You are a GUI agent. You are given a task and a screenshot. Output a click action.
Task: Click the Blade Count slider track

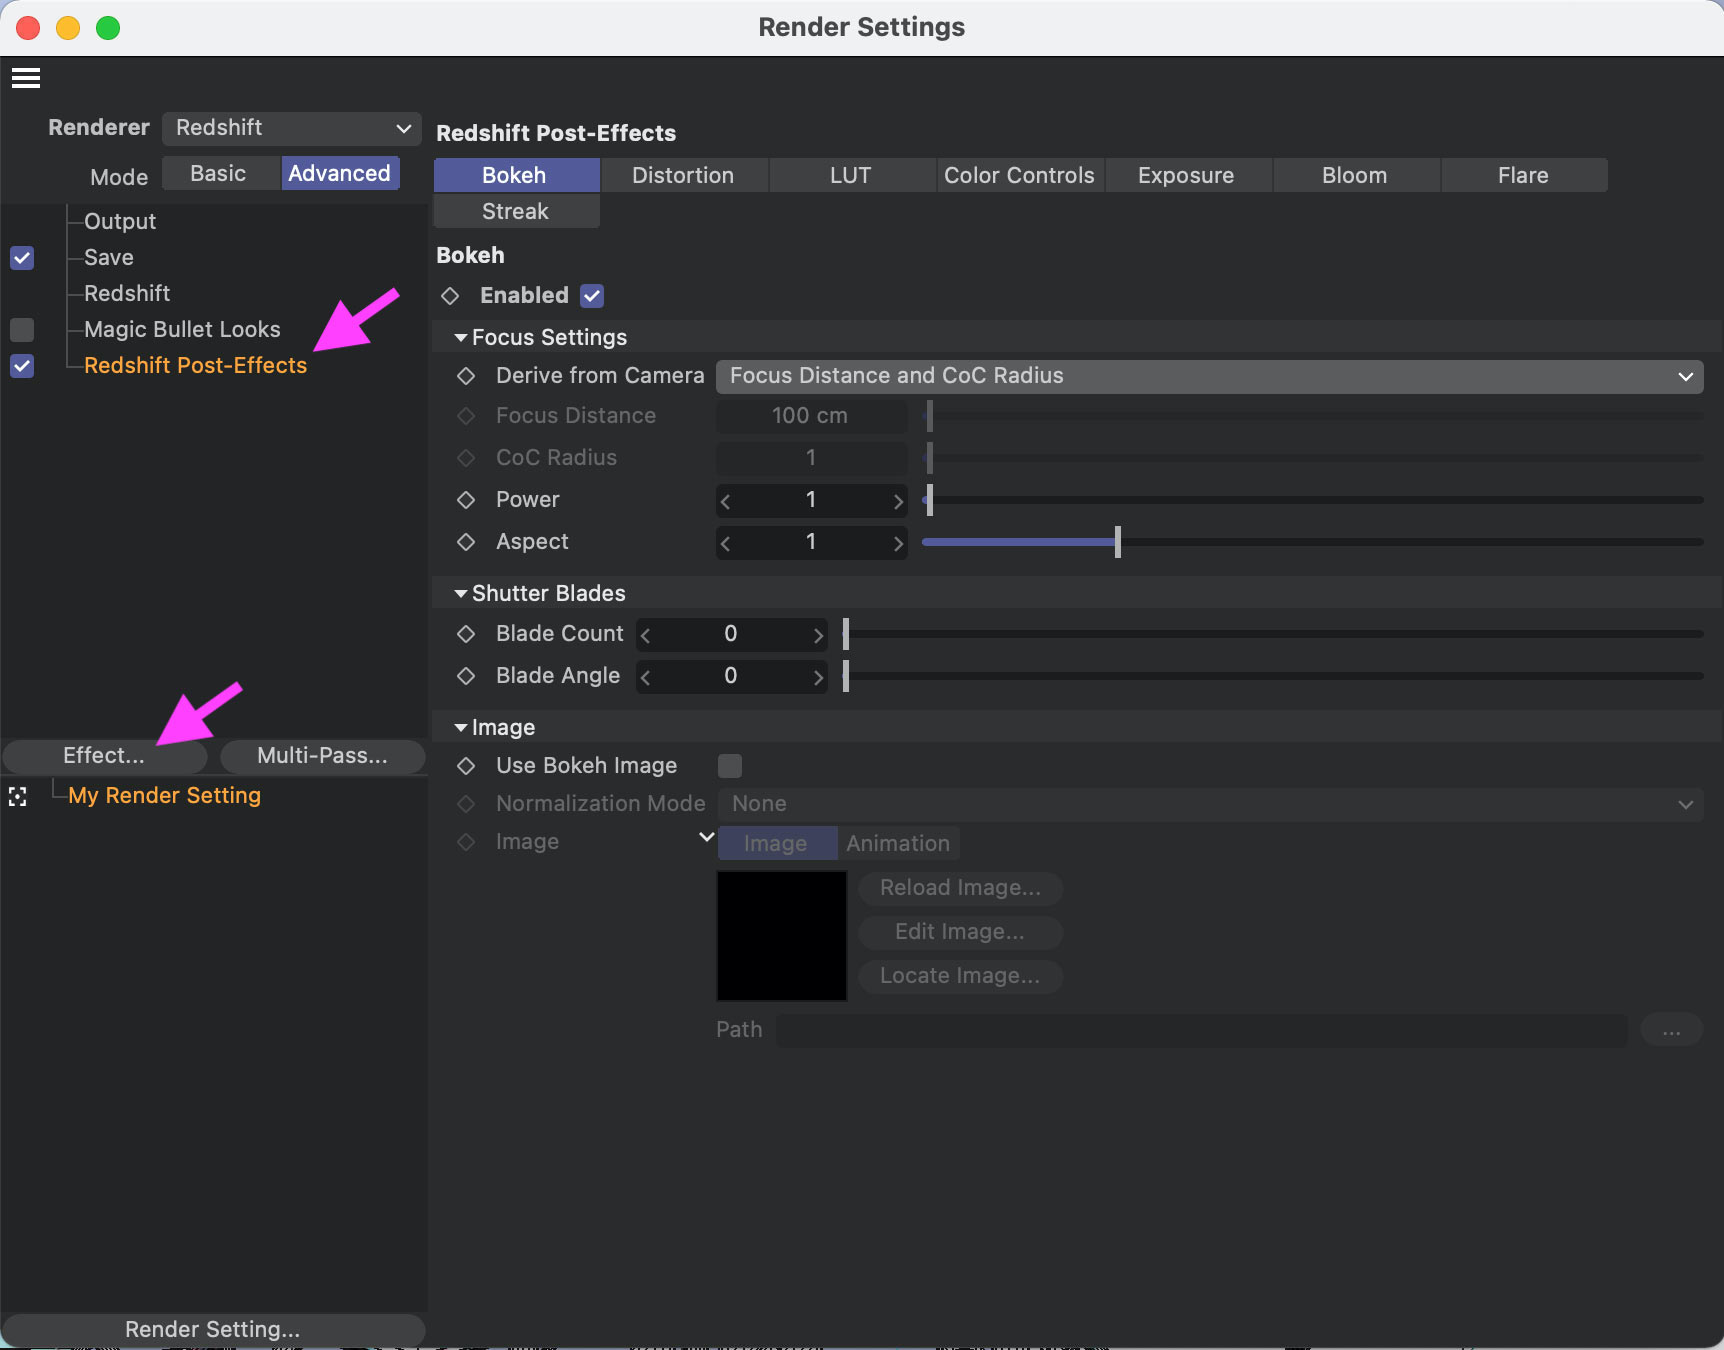(x=1272, y=634)
